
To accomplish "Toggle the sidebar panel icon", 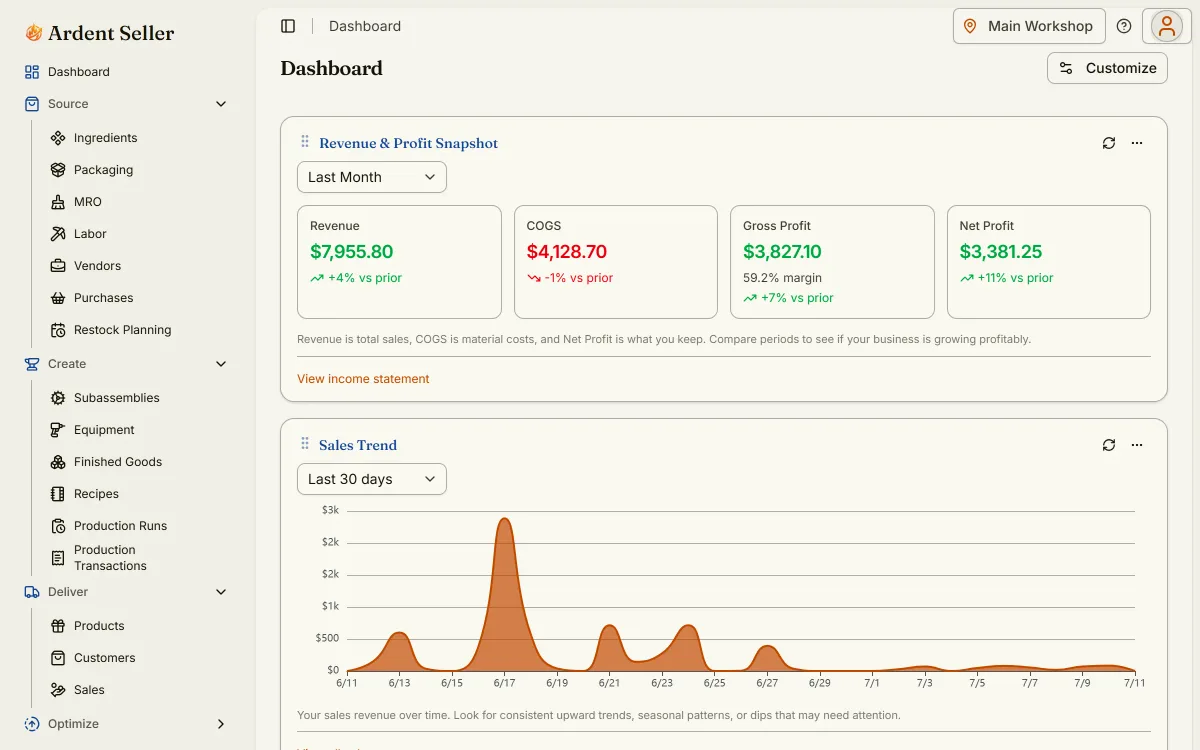I will point(288,26).
